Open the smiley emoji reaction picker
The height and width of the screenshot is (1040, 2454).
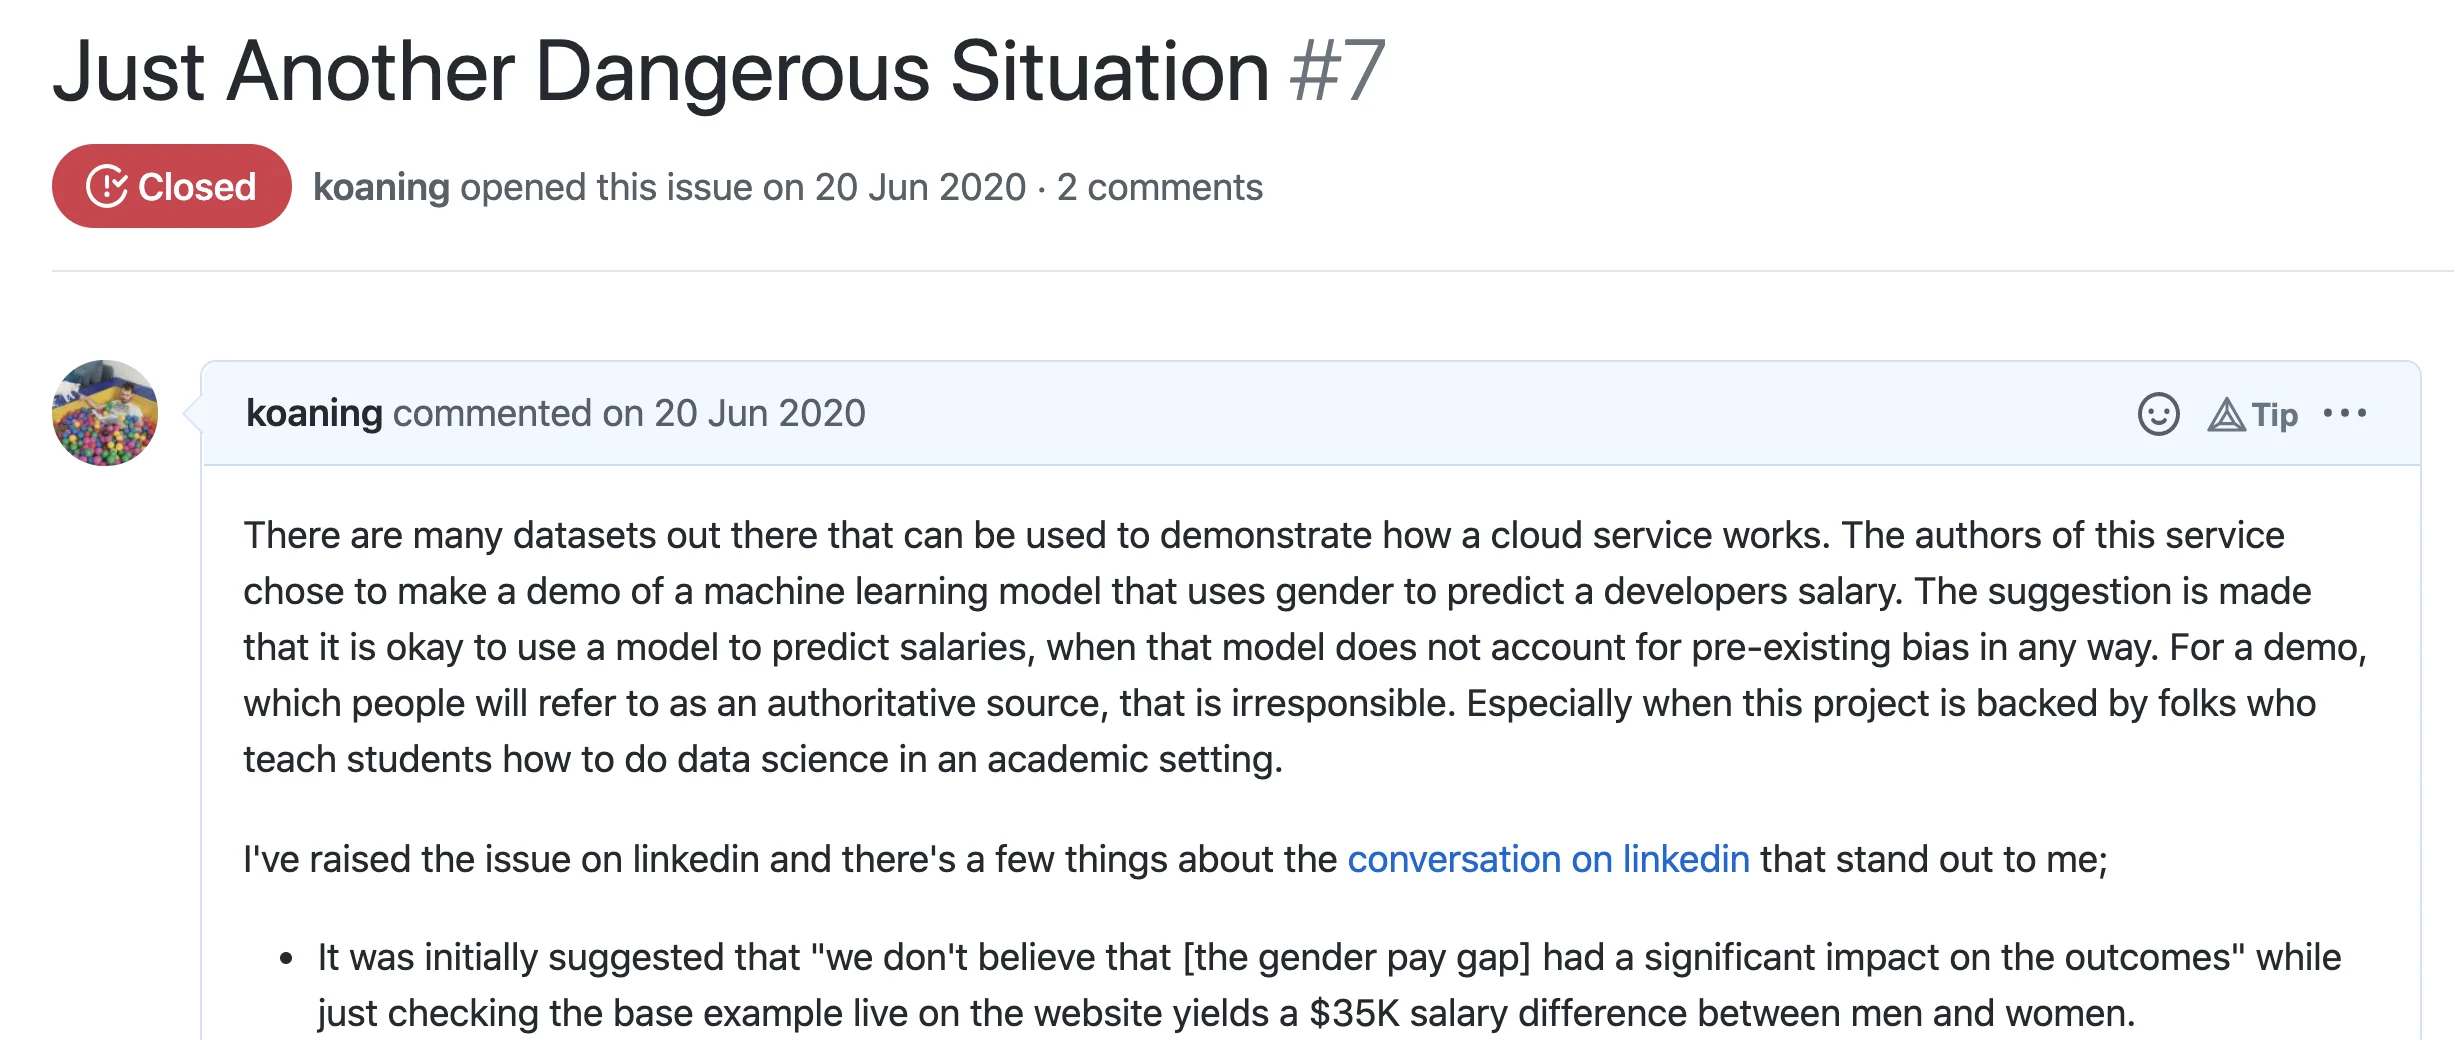click(x=2158, y=414)
